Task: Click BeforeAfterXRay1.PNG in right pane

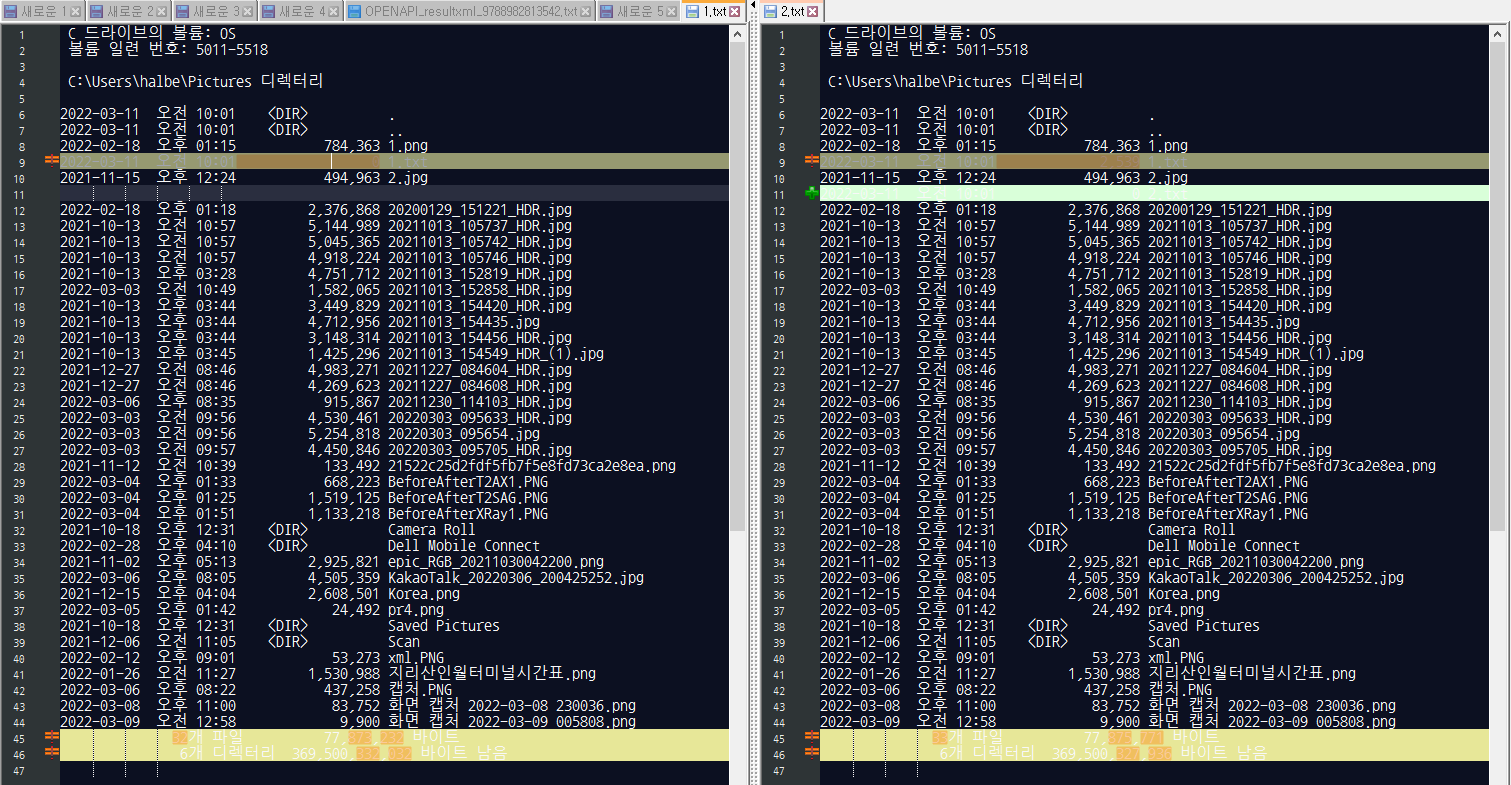Action: click(x=1228, y=514)
